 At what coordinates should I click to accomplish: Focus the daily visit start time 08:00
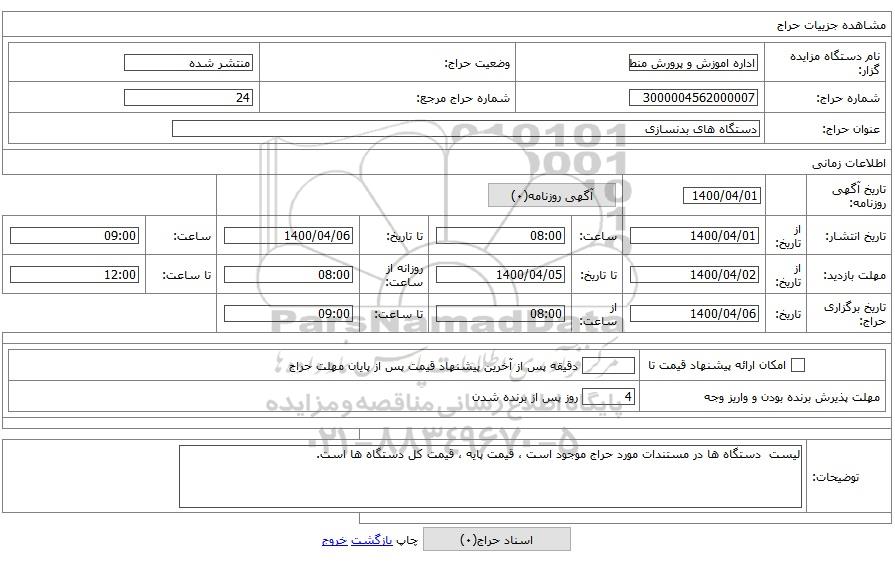[288, 275]
